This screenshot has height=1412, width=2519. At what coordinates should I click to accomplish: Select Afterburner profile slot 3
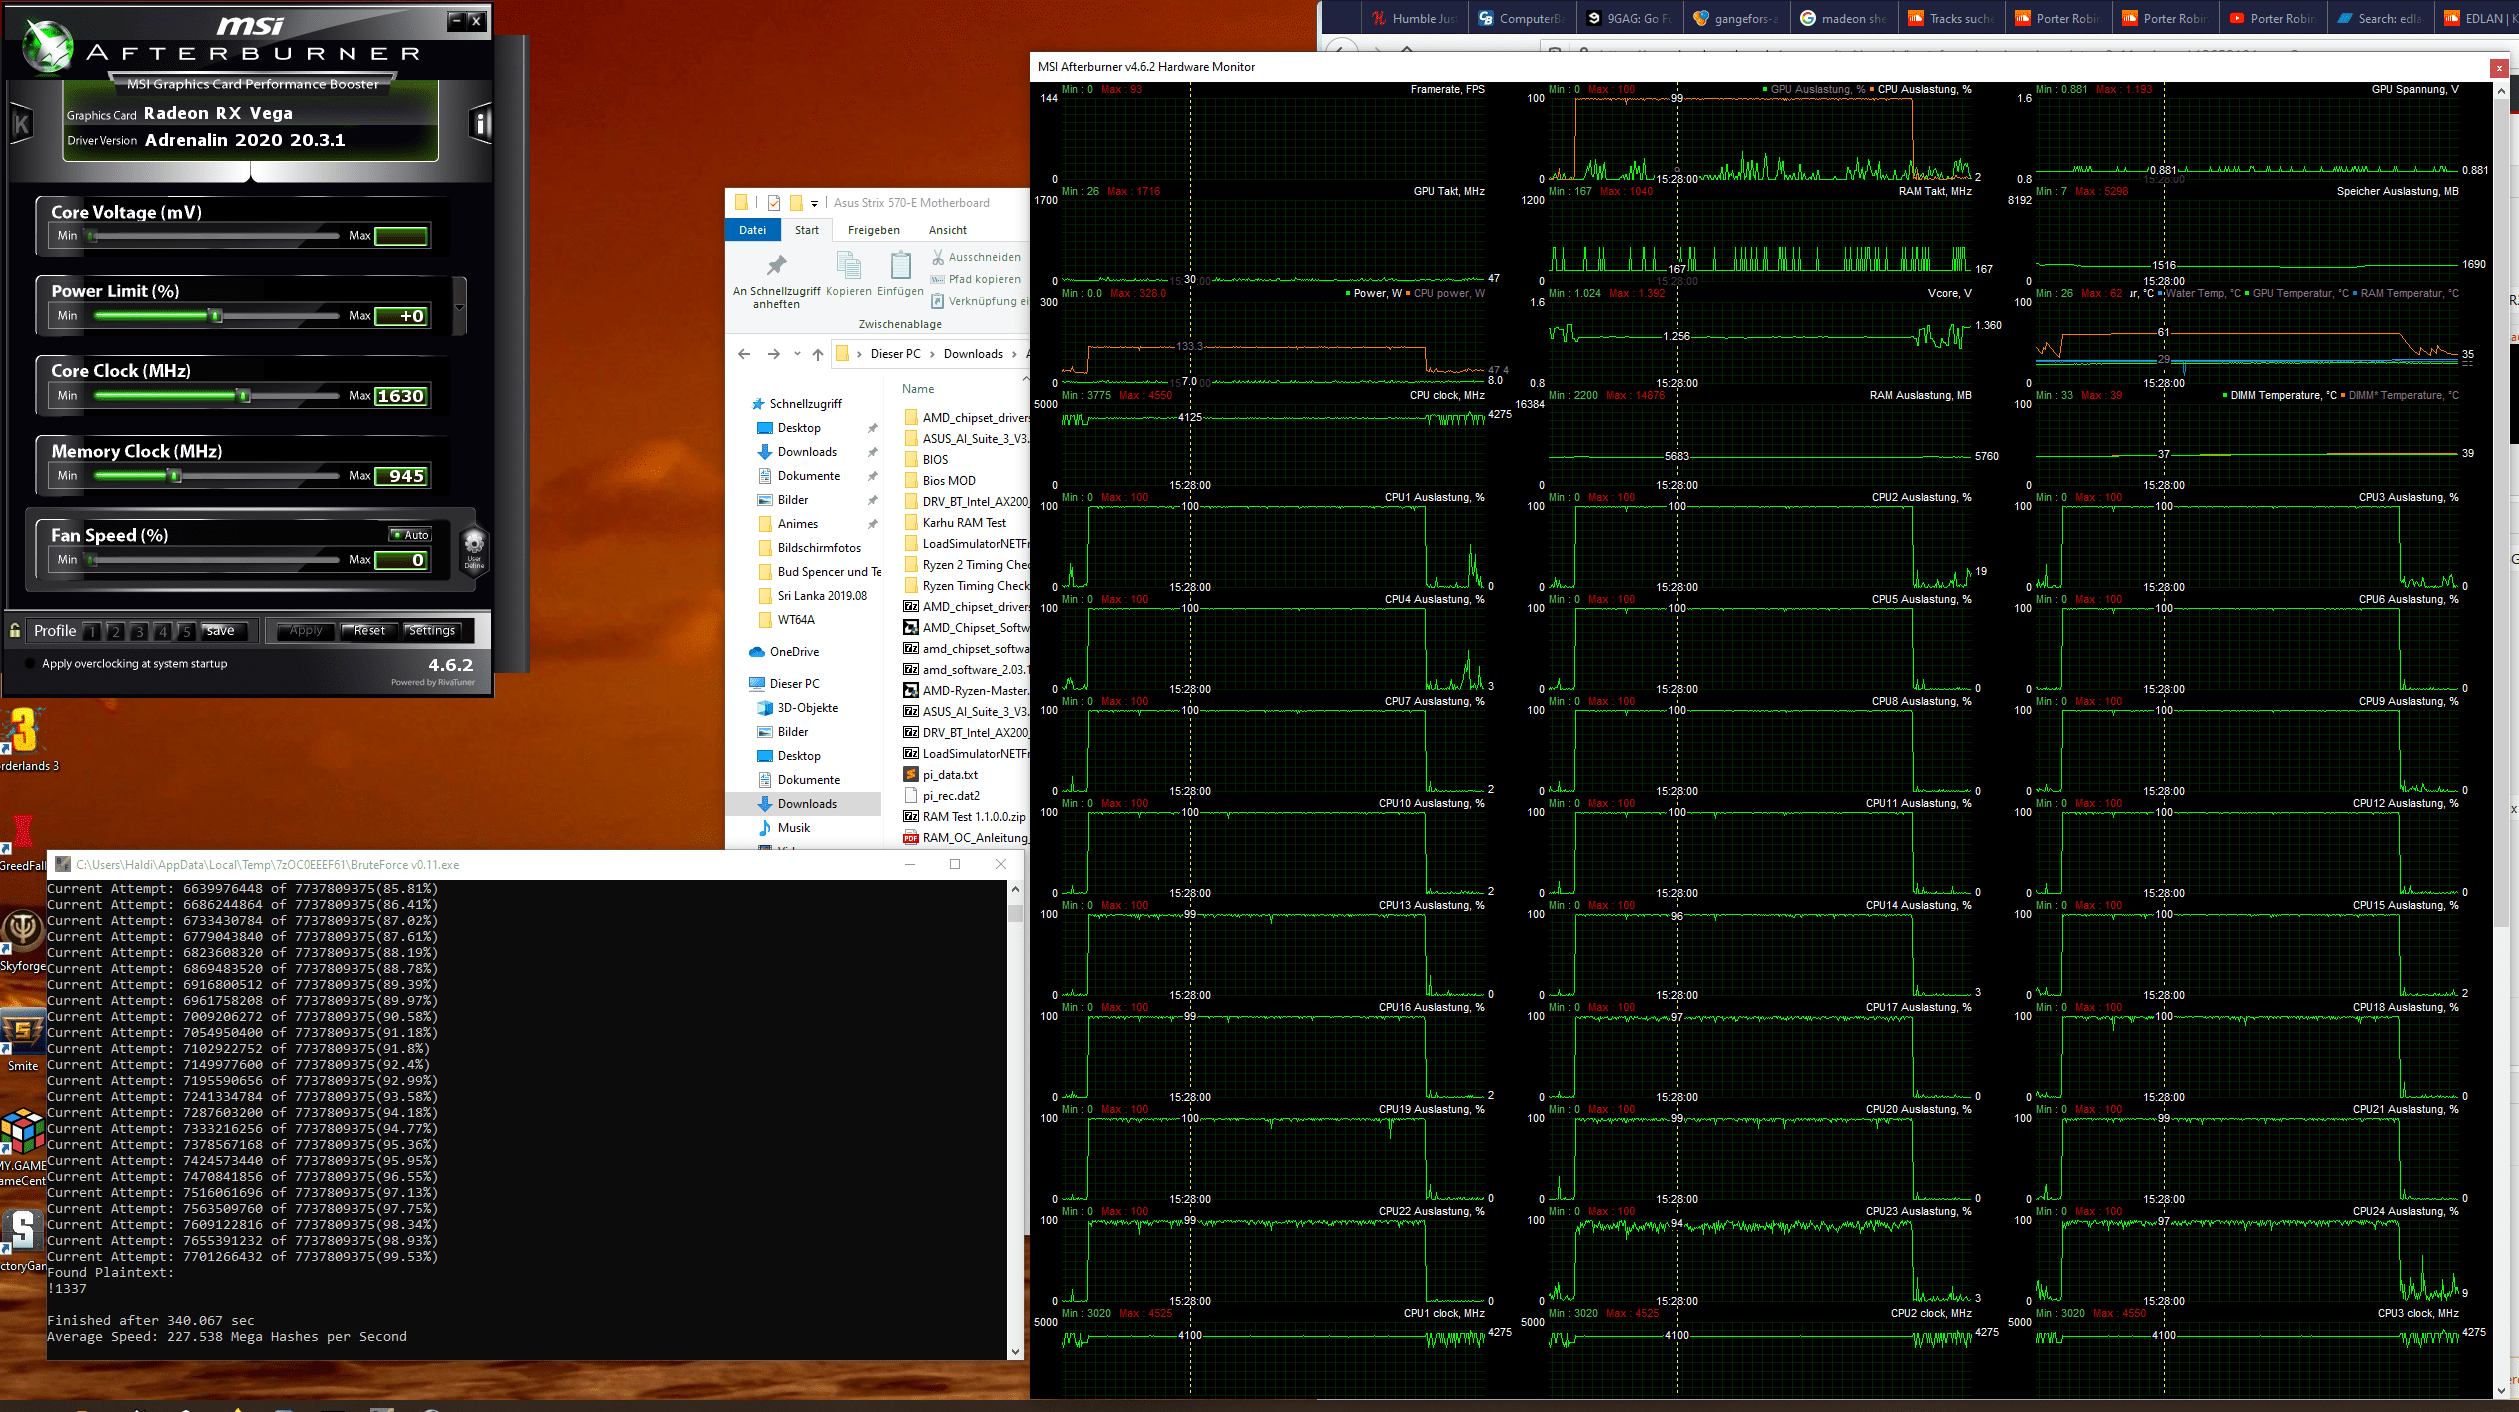click(x=140, y=631)
